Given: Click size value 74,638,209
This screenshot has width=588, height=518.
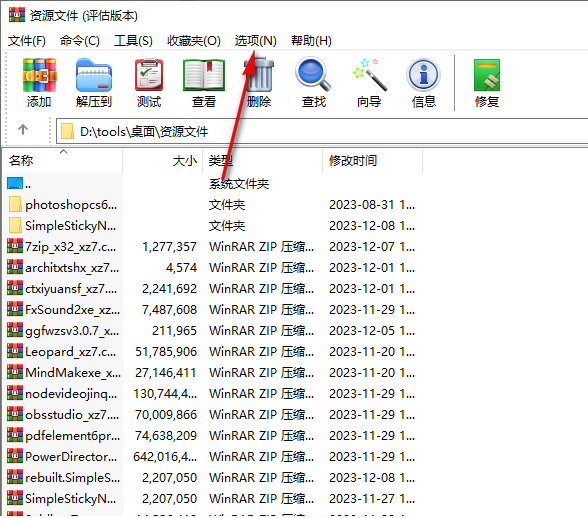Looking at the screenshot, I should [166, 435].
